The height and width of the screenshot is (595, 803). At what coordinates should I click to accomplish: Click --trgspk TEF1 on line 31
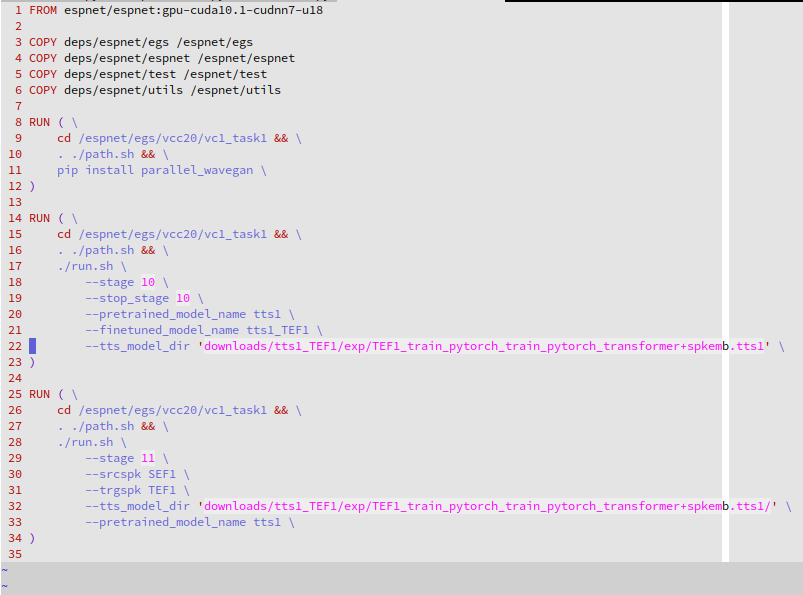click(131, 490)
